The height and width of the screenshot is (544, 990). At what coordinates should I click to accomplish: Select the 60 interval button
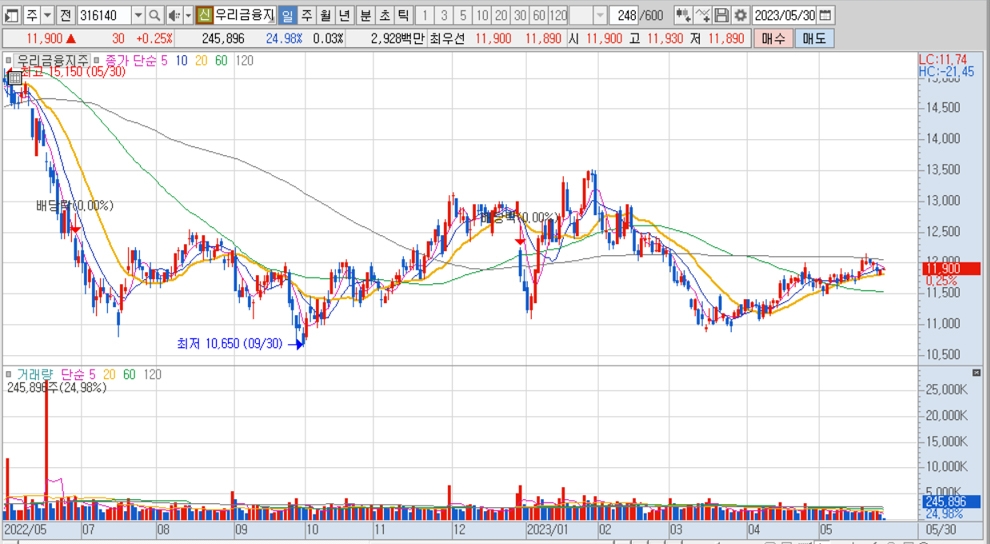pyautogui.click(x=539, y=16)
